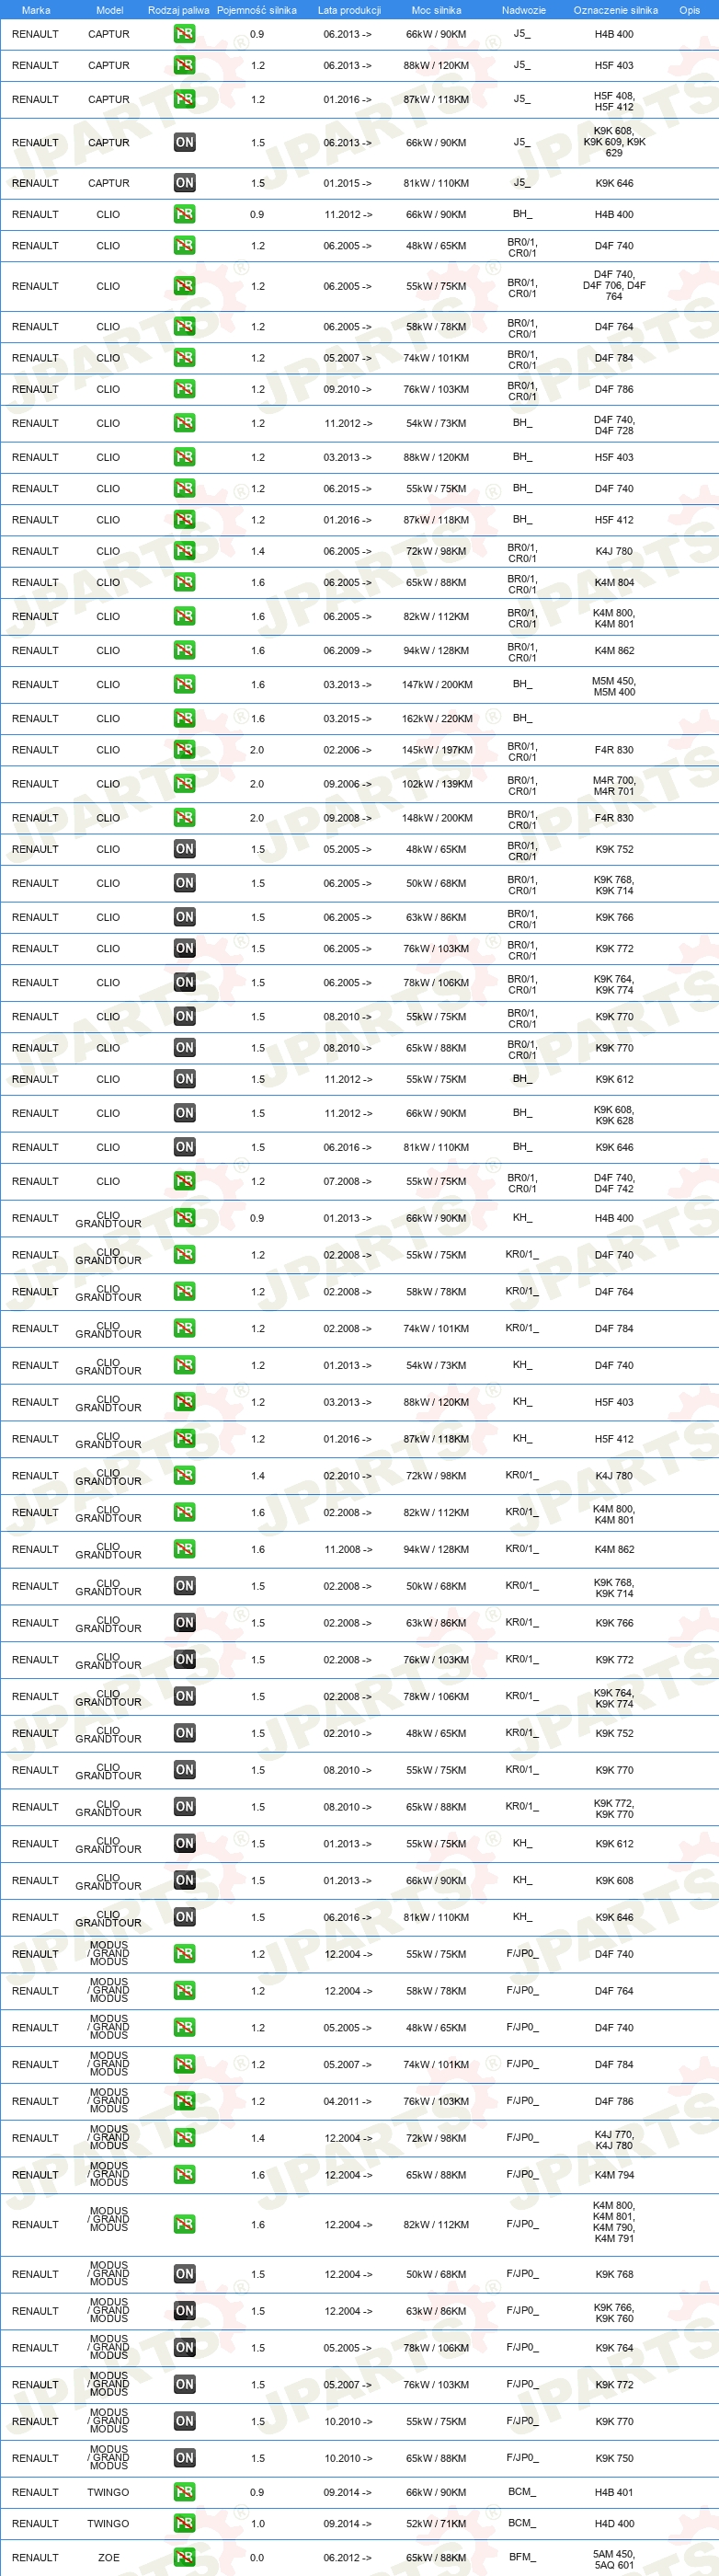Image resolution: width=719 pixels, height=2576 pixels.
Task: Click engine code H4B 401
Action: [x=614, y=2491]
